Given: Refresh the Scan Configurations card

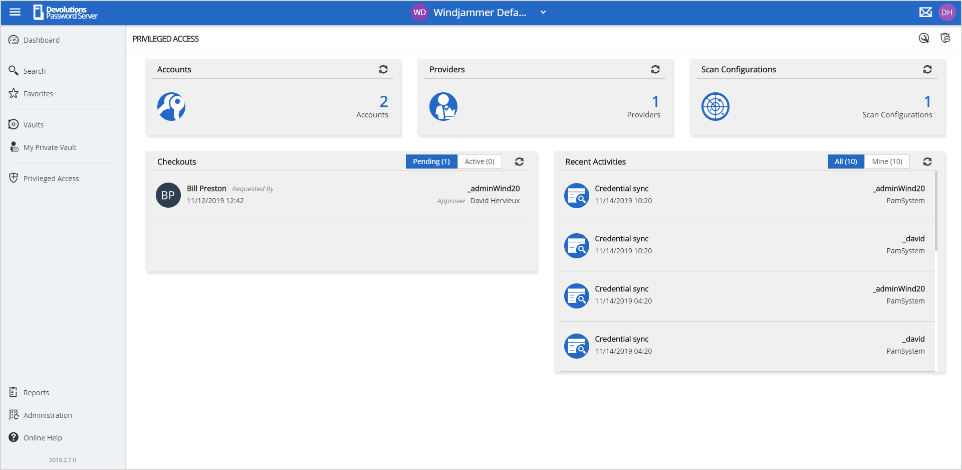Looking at the screenshot, I should point(927,70).
